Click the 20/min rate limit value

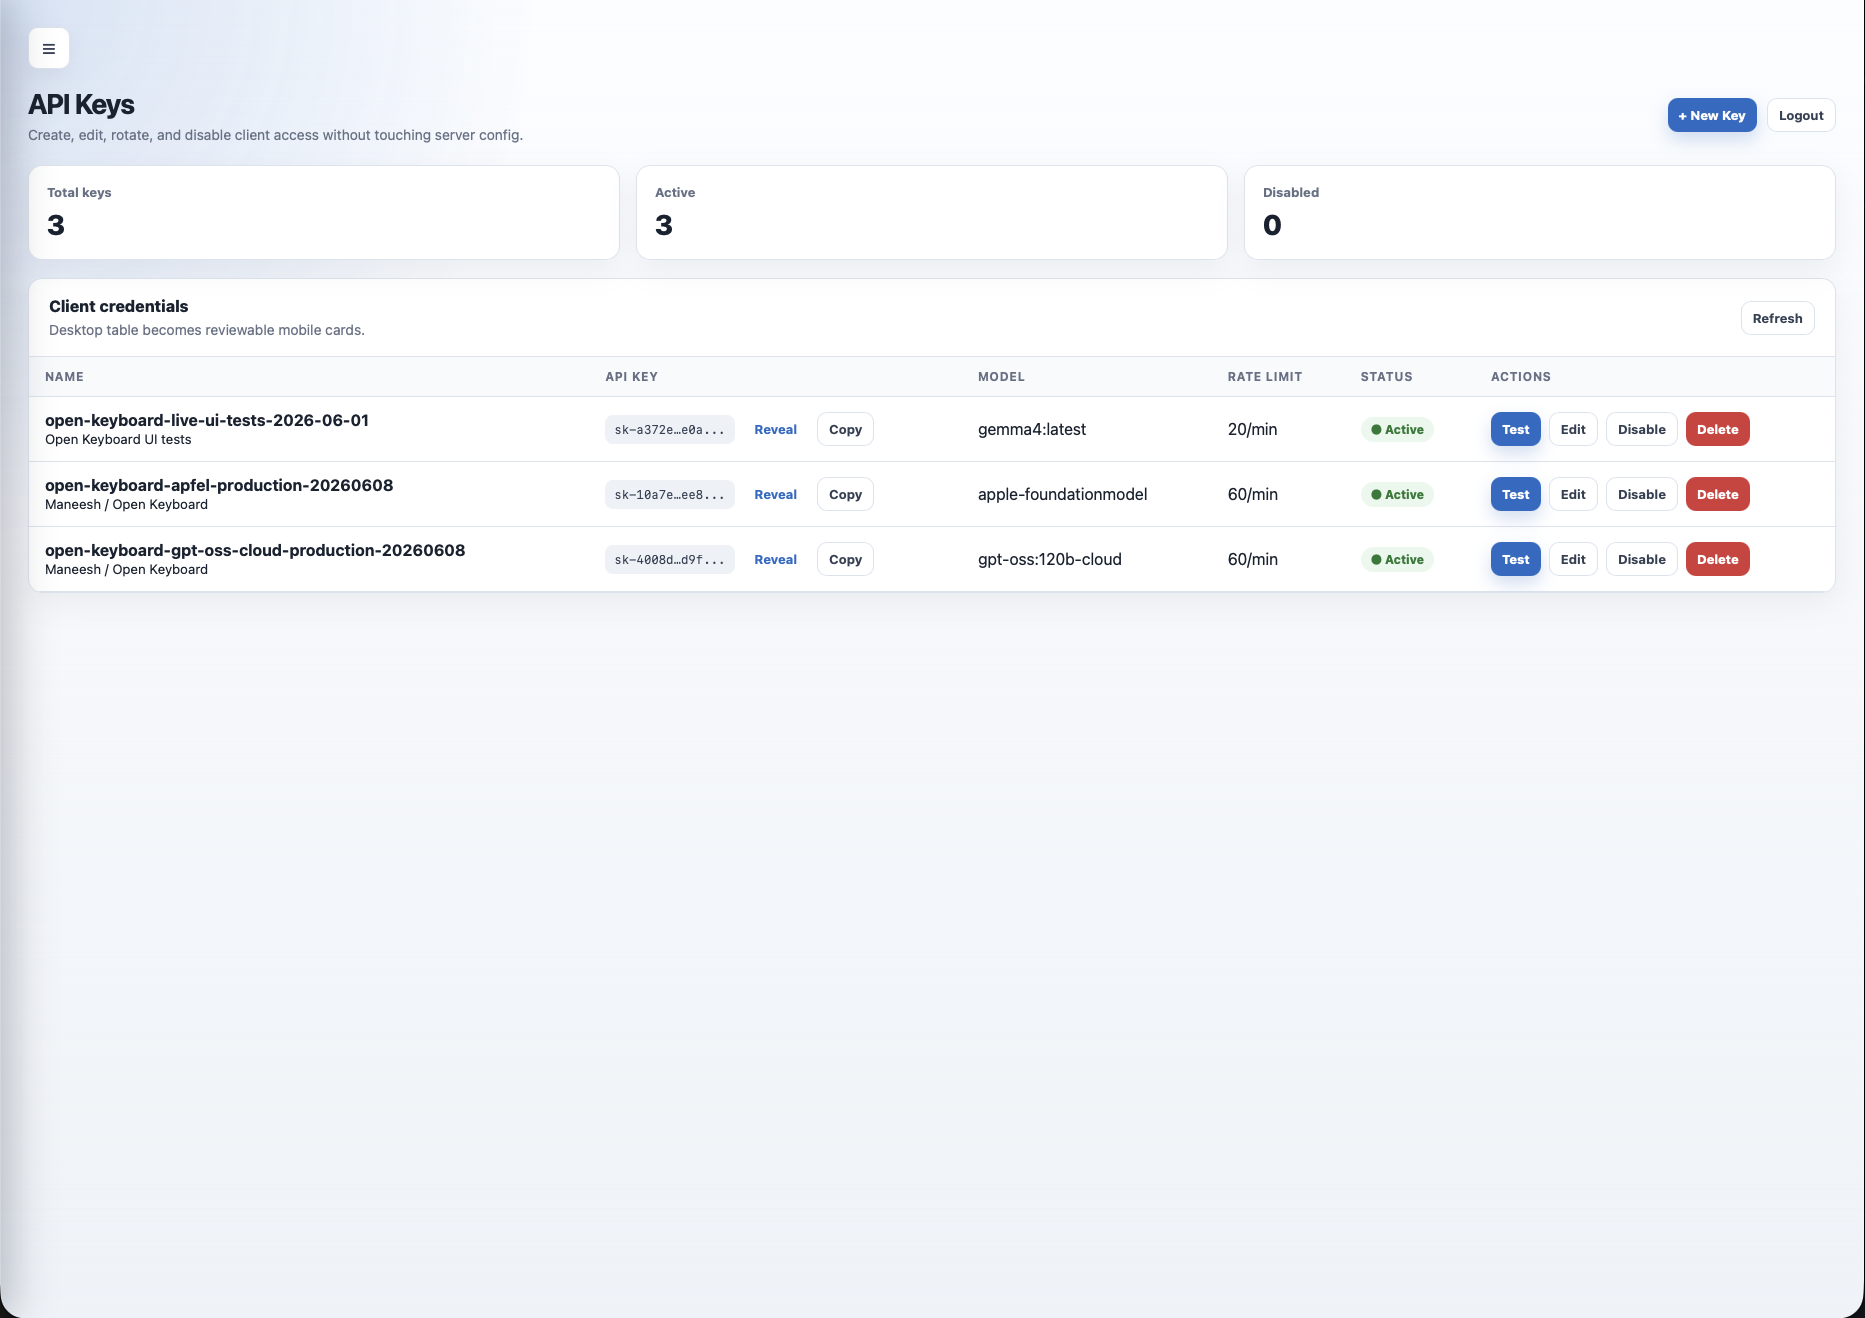pos(1252,429)
